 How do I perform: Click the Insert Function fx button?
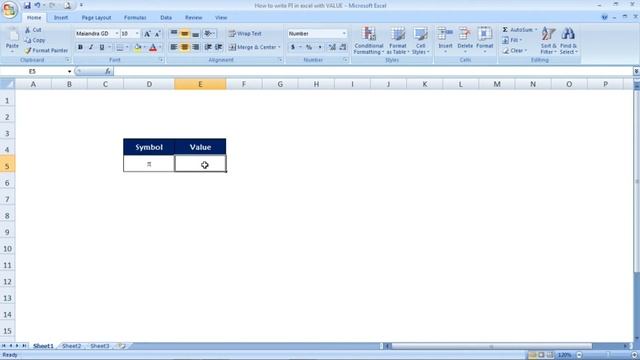click(x=108, y=71)
